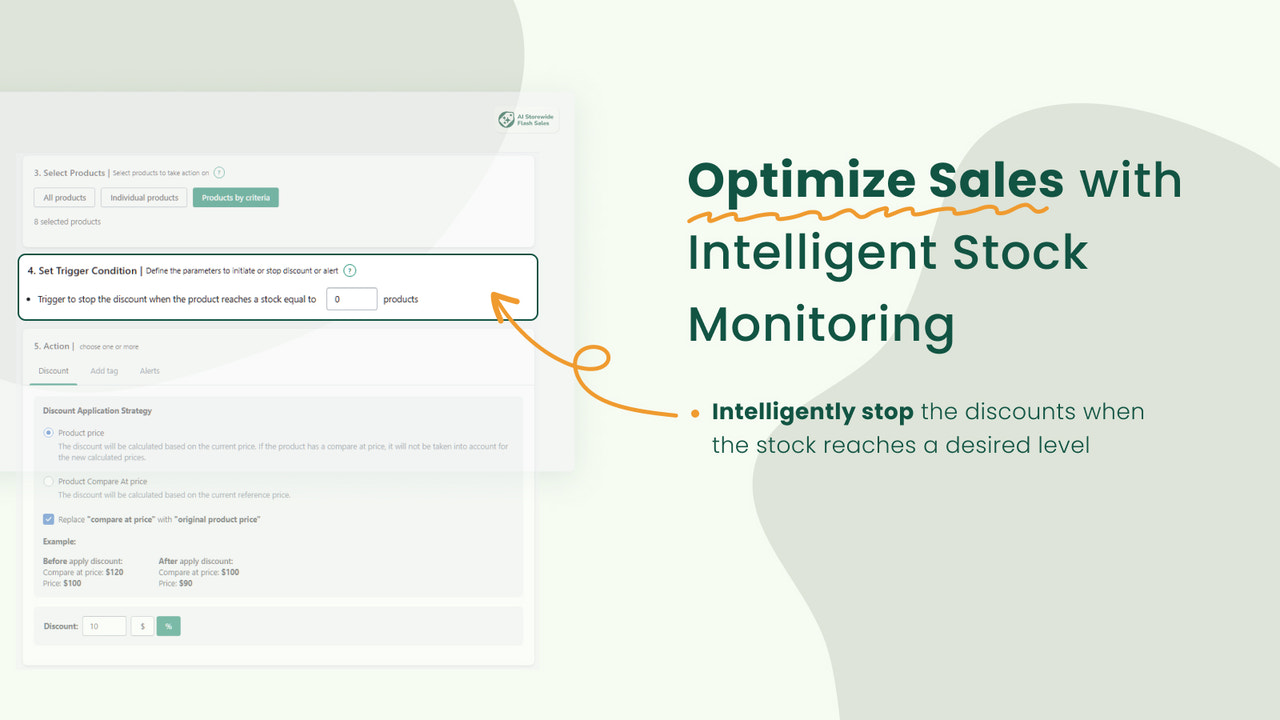Click 'After apply discount:' example label
The width and height of the screenshot is (1280, 720).
point(196,561)
